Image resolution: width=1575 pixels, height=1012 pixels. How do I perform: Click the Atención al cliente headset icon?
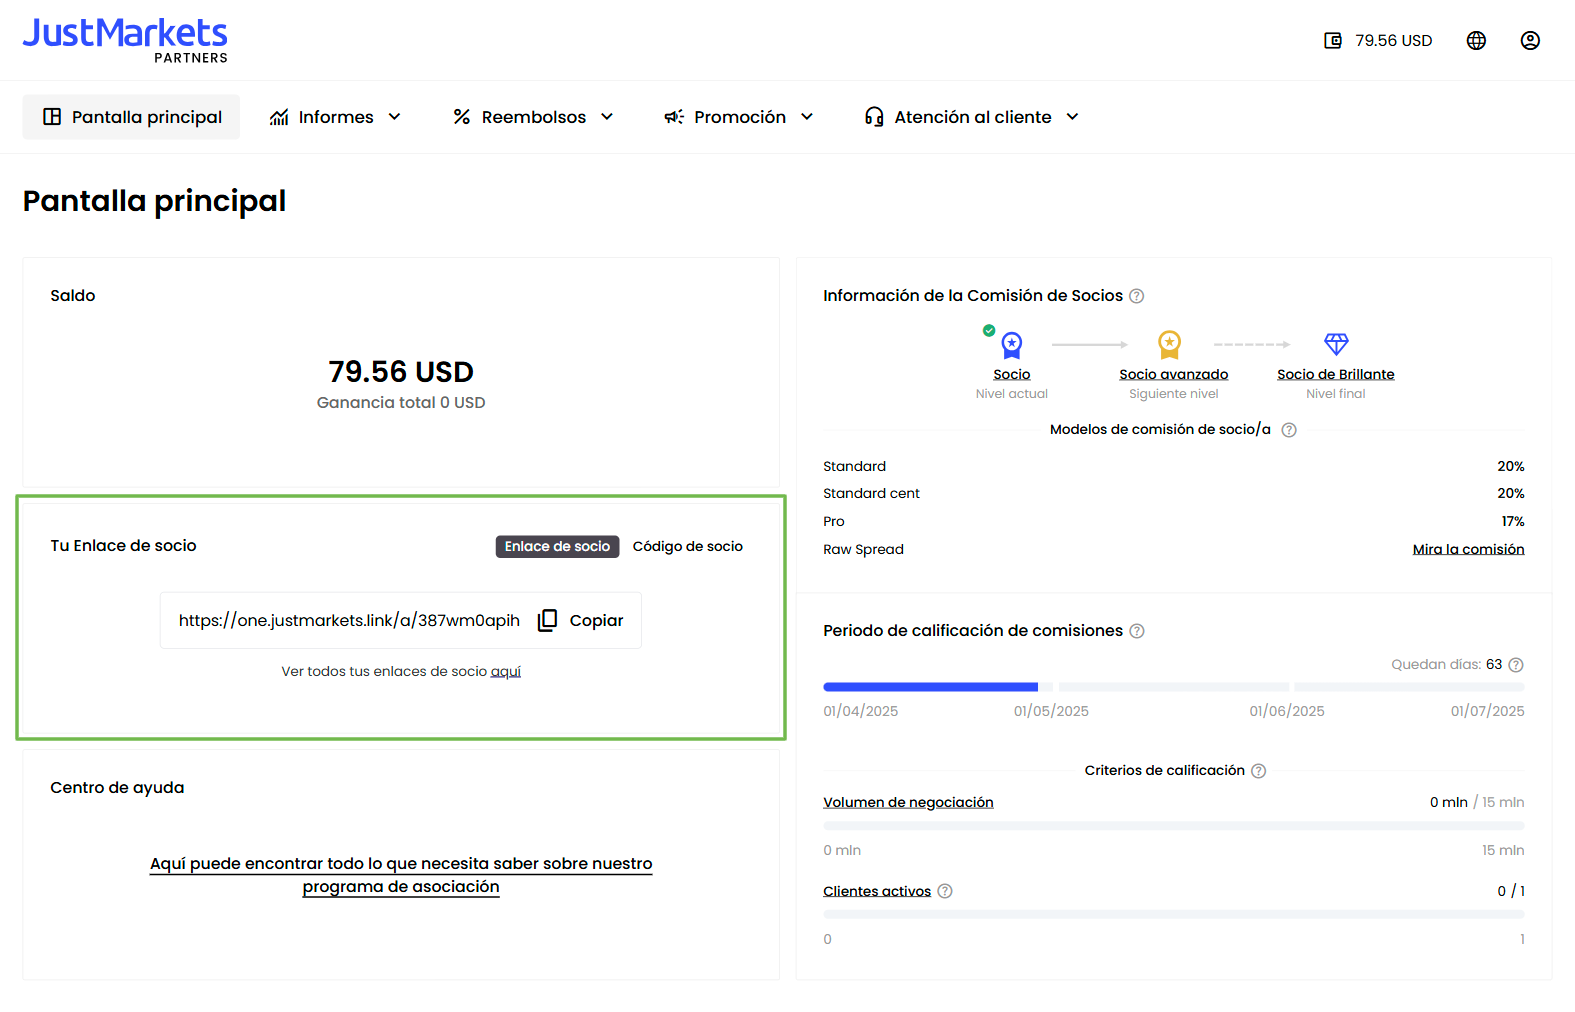[x=874, y=117]
